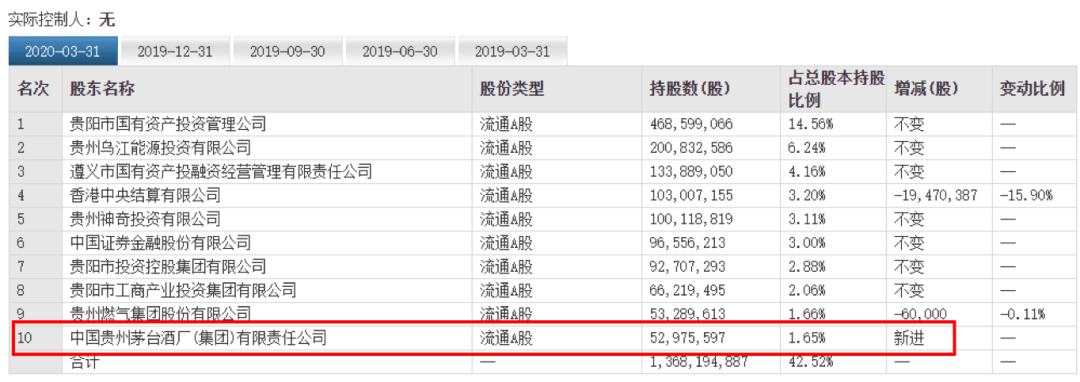Screen dimensions: 1080x382
Task: Click the total percentage 42.52%
Action: pyautogui.click(x=811, y=361)
